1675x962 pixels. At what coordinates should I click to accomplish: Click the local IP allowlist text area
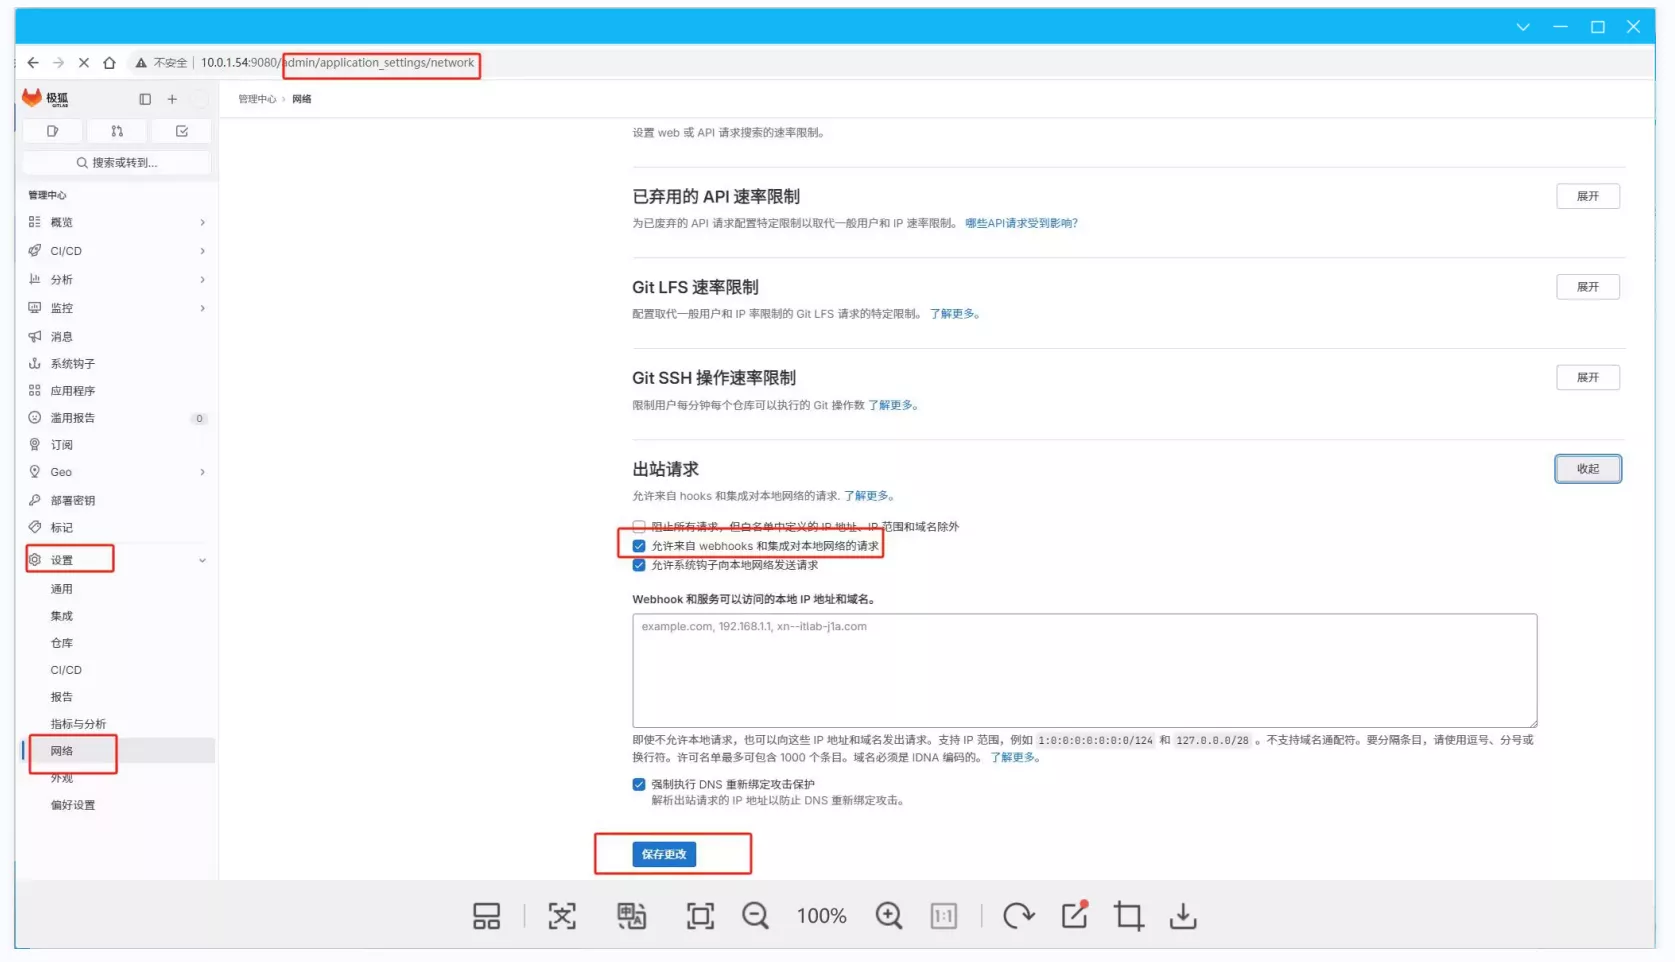[1084, 670]
